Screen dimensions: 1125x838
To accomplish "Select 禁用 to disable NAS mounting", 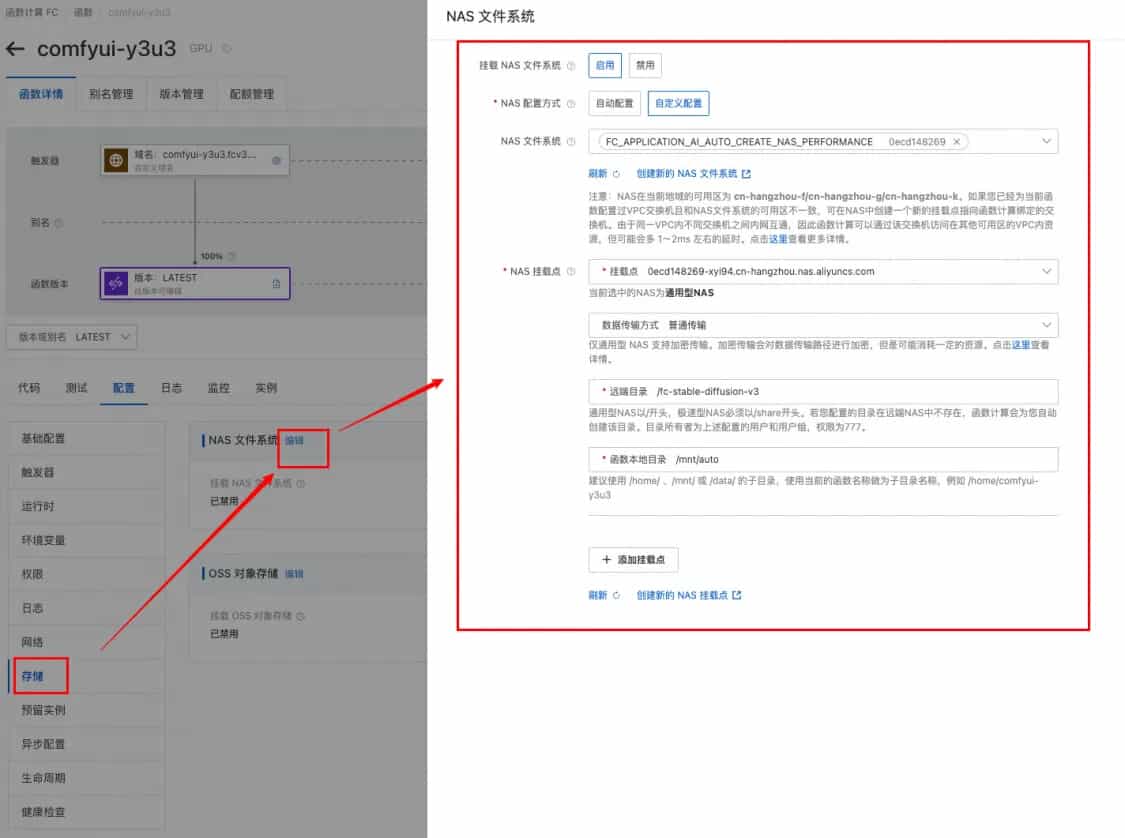I will tap(645, 66).
